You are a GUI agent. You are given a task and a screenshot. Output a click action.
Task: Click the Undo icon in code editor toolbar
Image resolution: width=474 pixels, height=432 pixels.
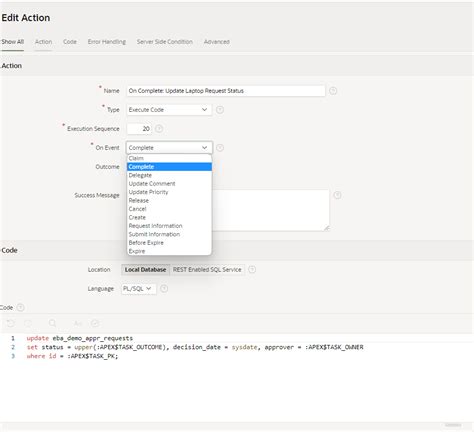11,323
